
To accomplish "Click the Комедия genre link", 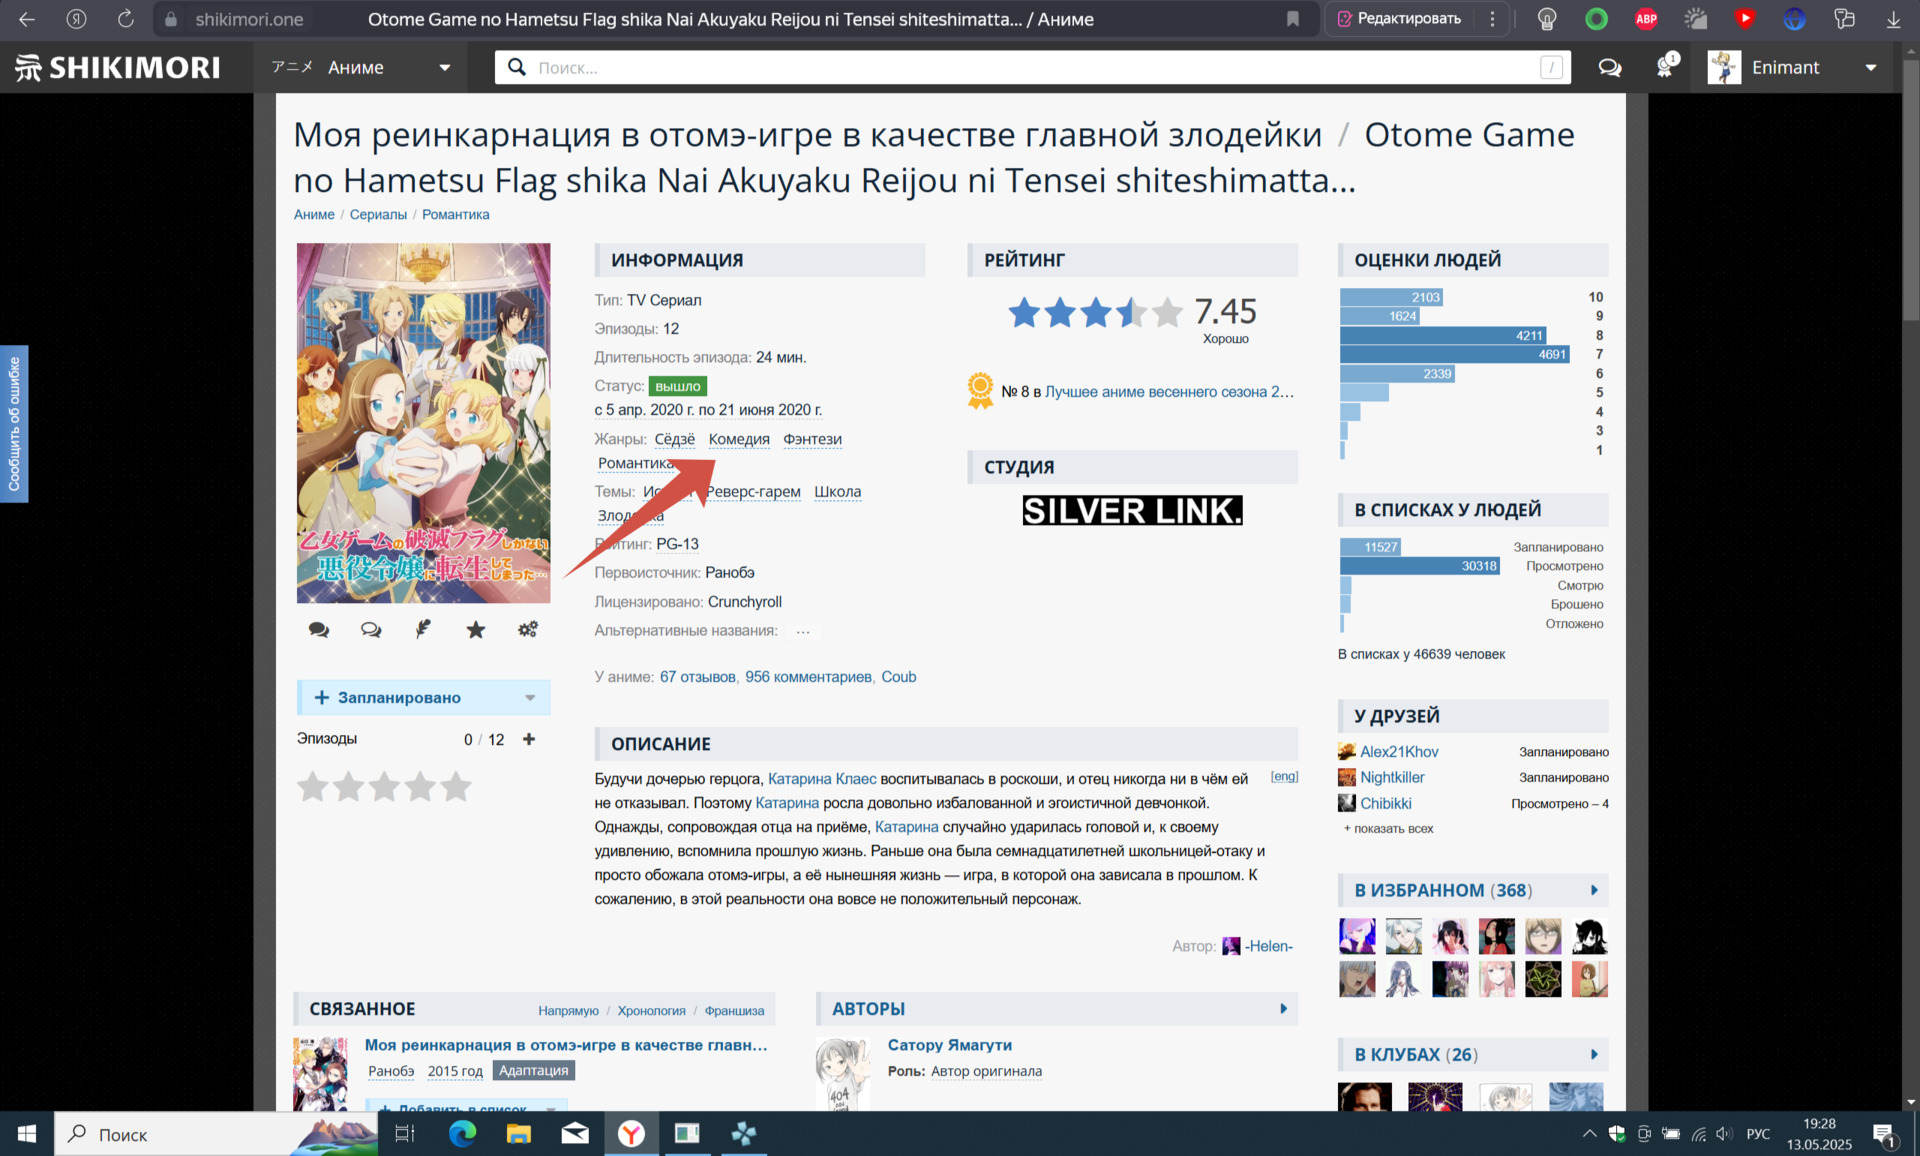I will [739, 439].
